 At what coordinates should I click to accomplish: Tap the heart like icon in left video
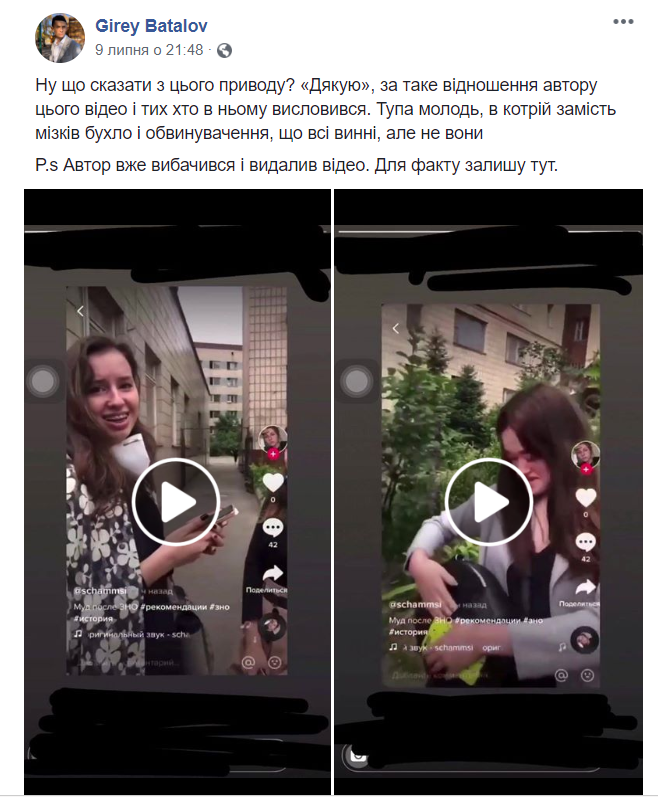click(273, 481)
